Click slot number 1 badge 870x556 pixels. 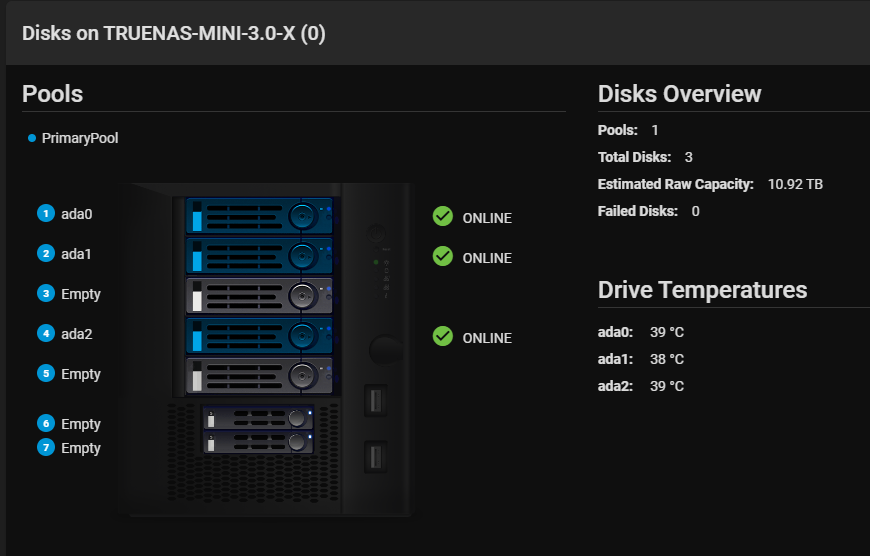(x=46, y=214)
